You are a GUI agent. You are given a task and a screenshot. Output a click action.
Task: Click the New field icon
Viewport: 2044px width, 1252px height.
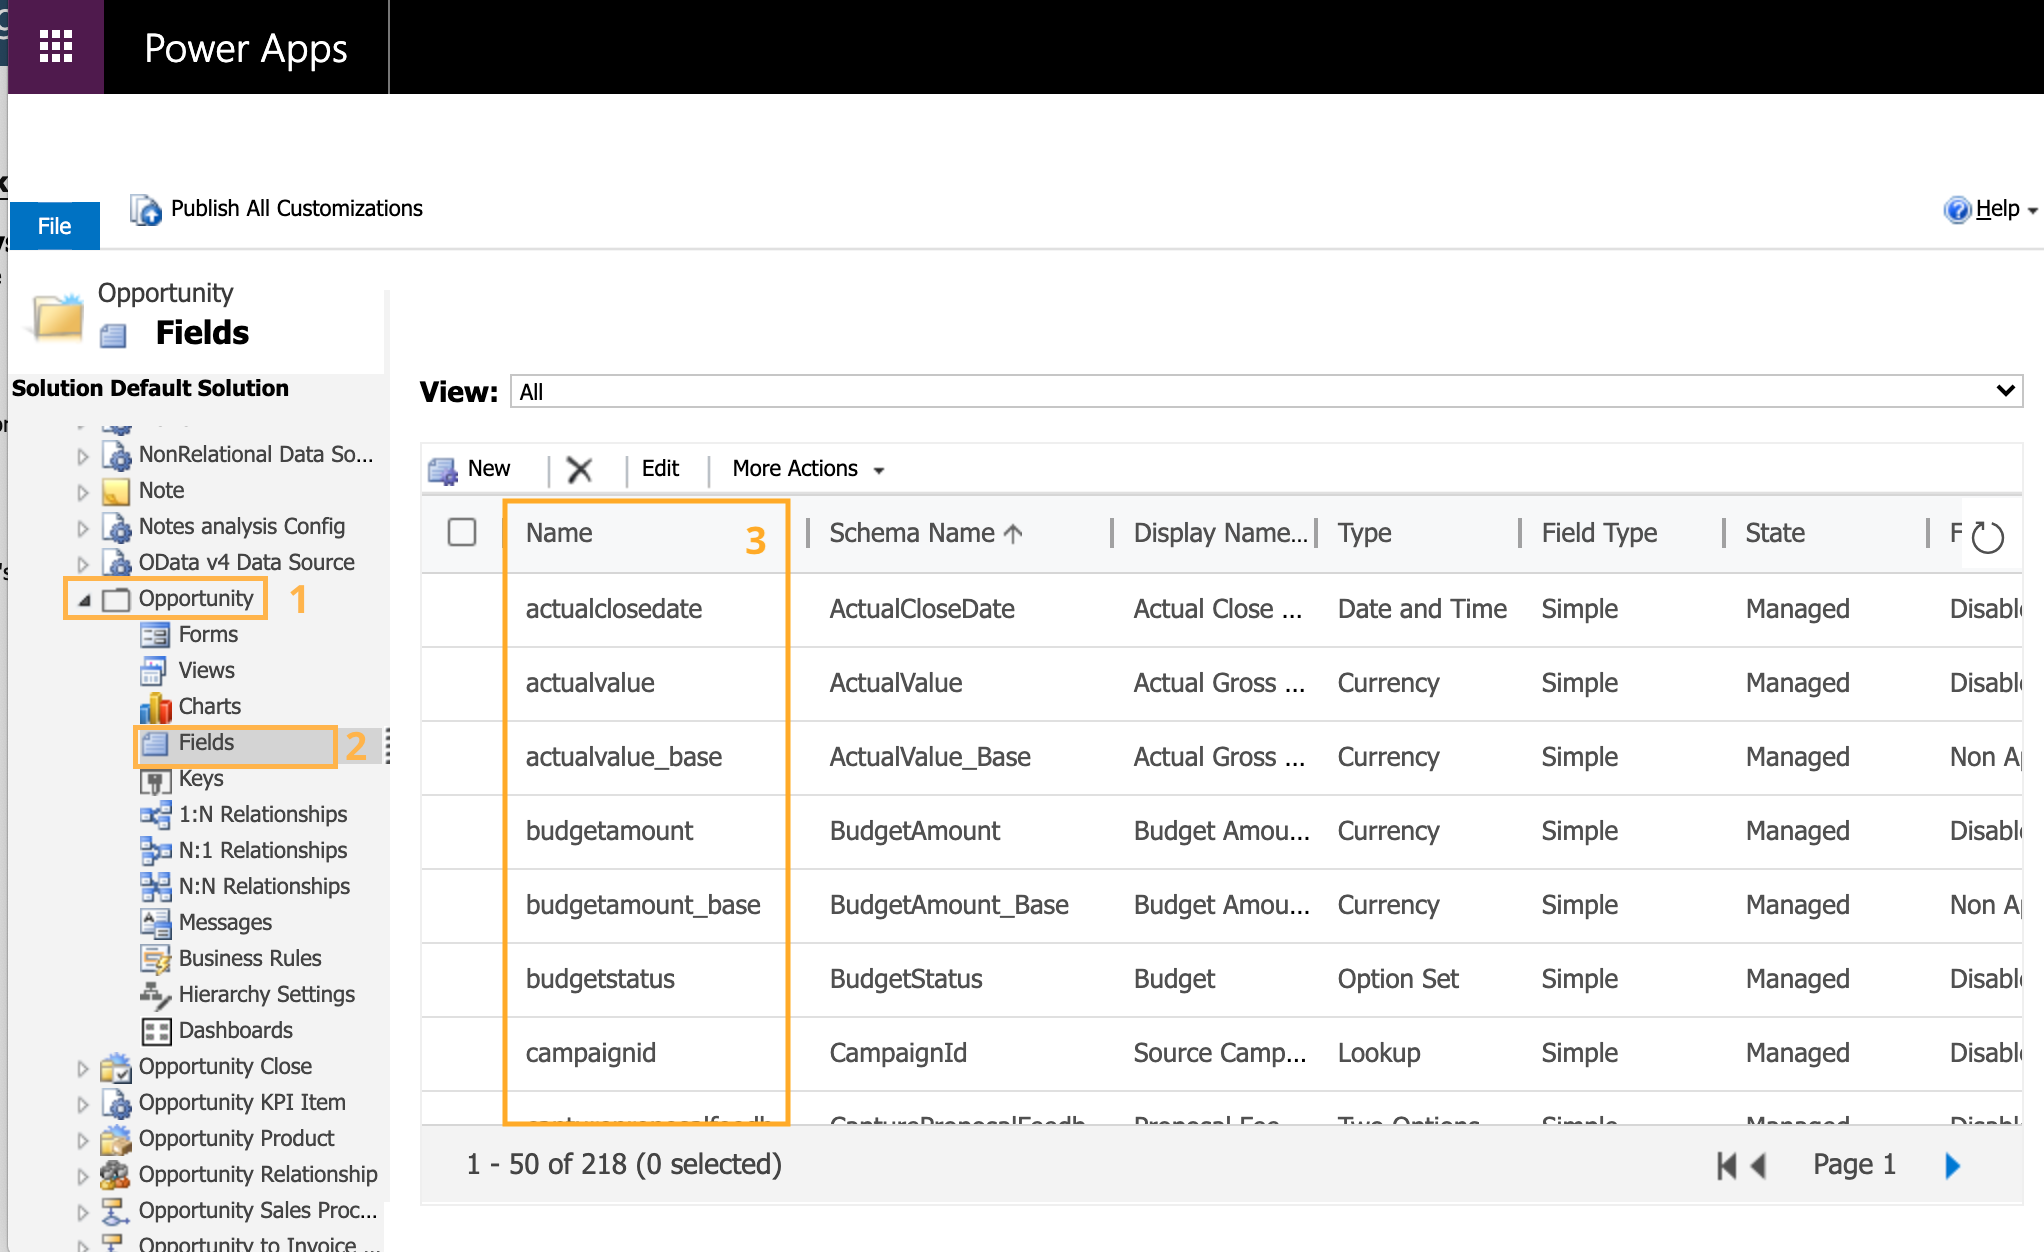click(443, 469)
